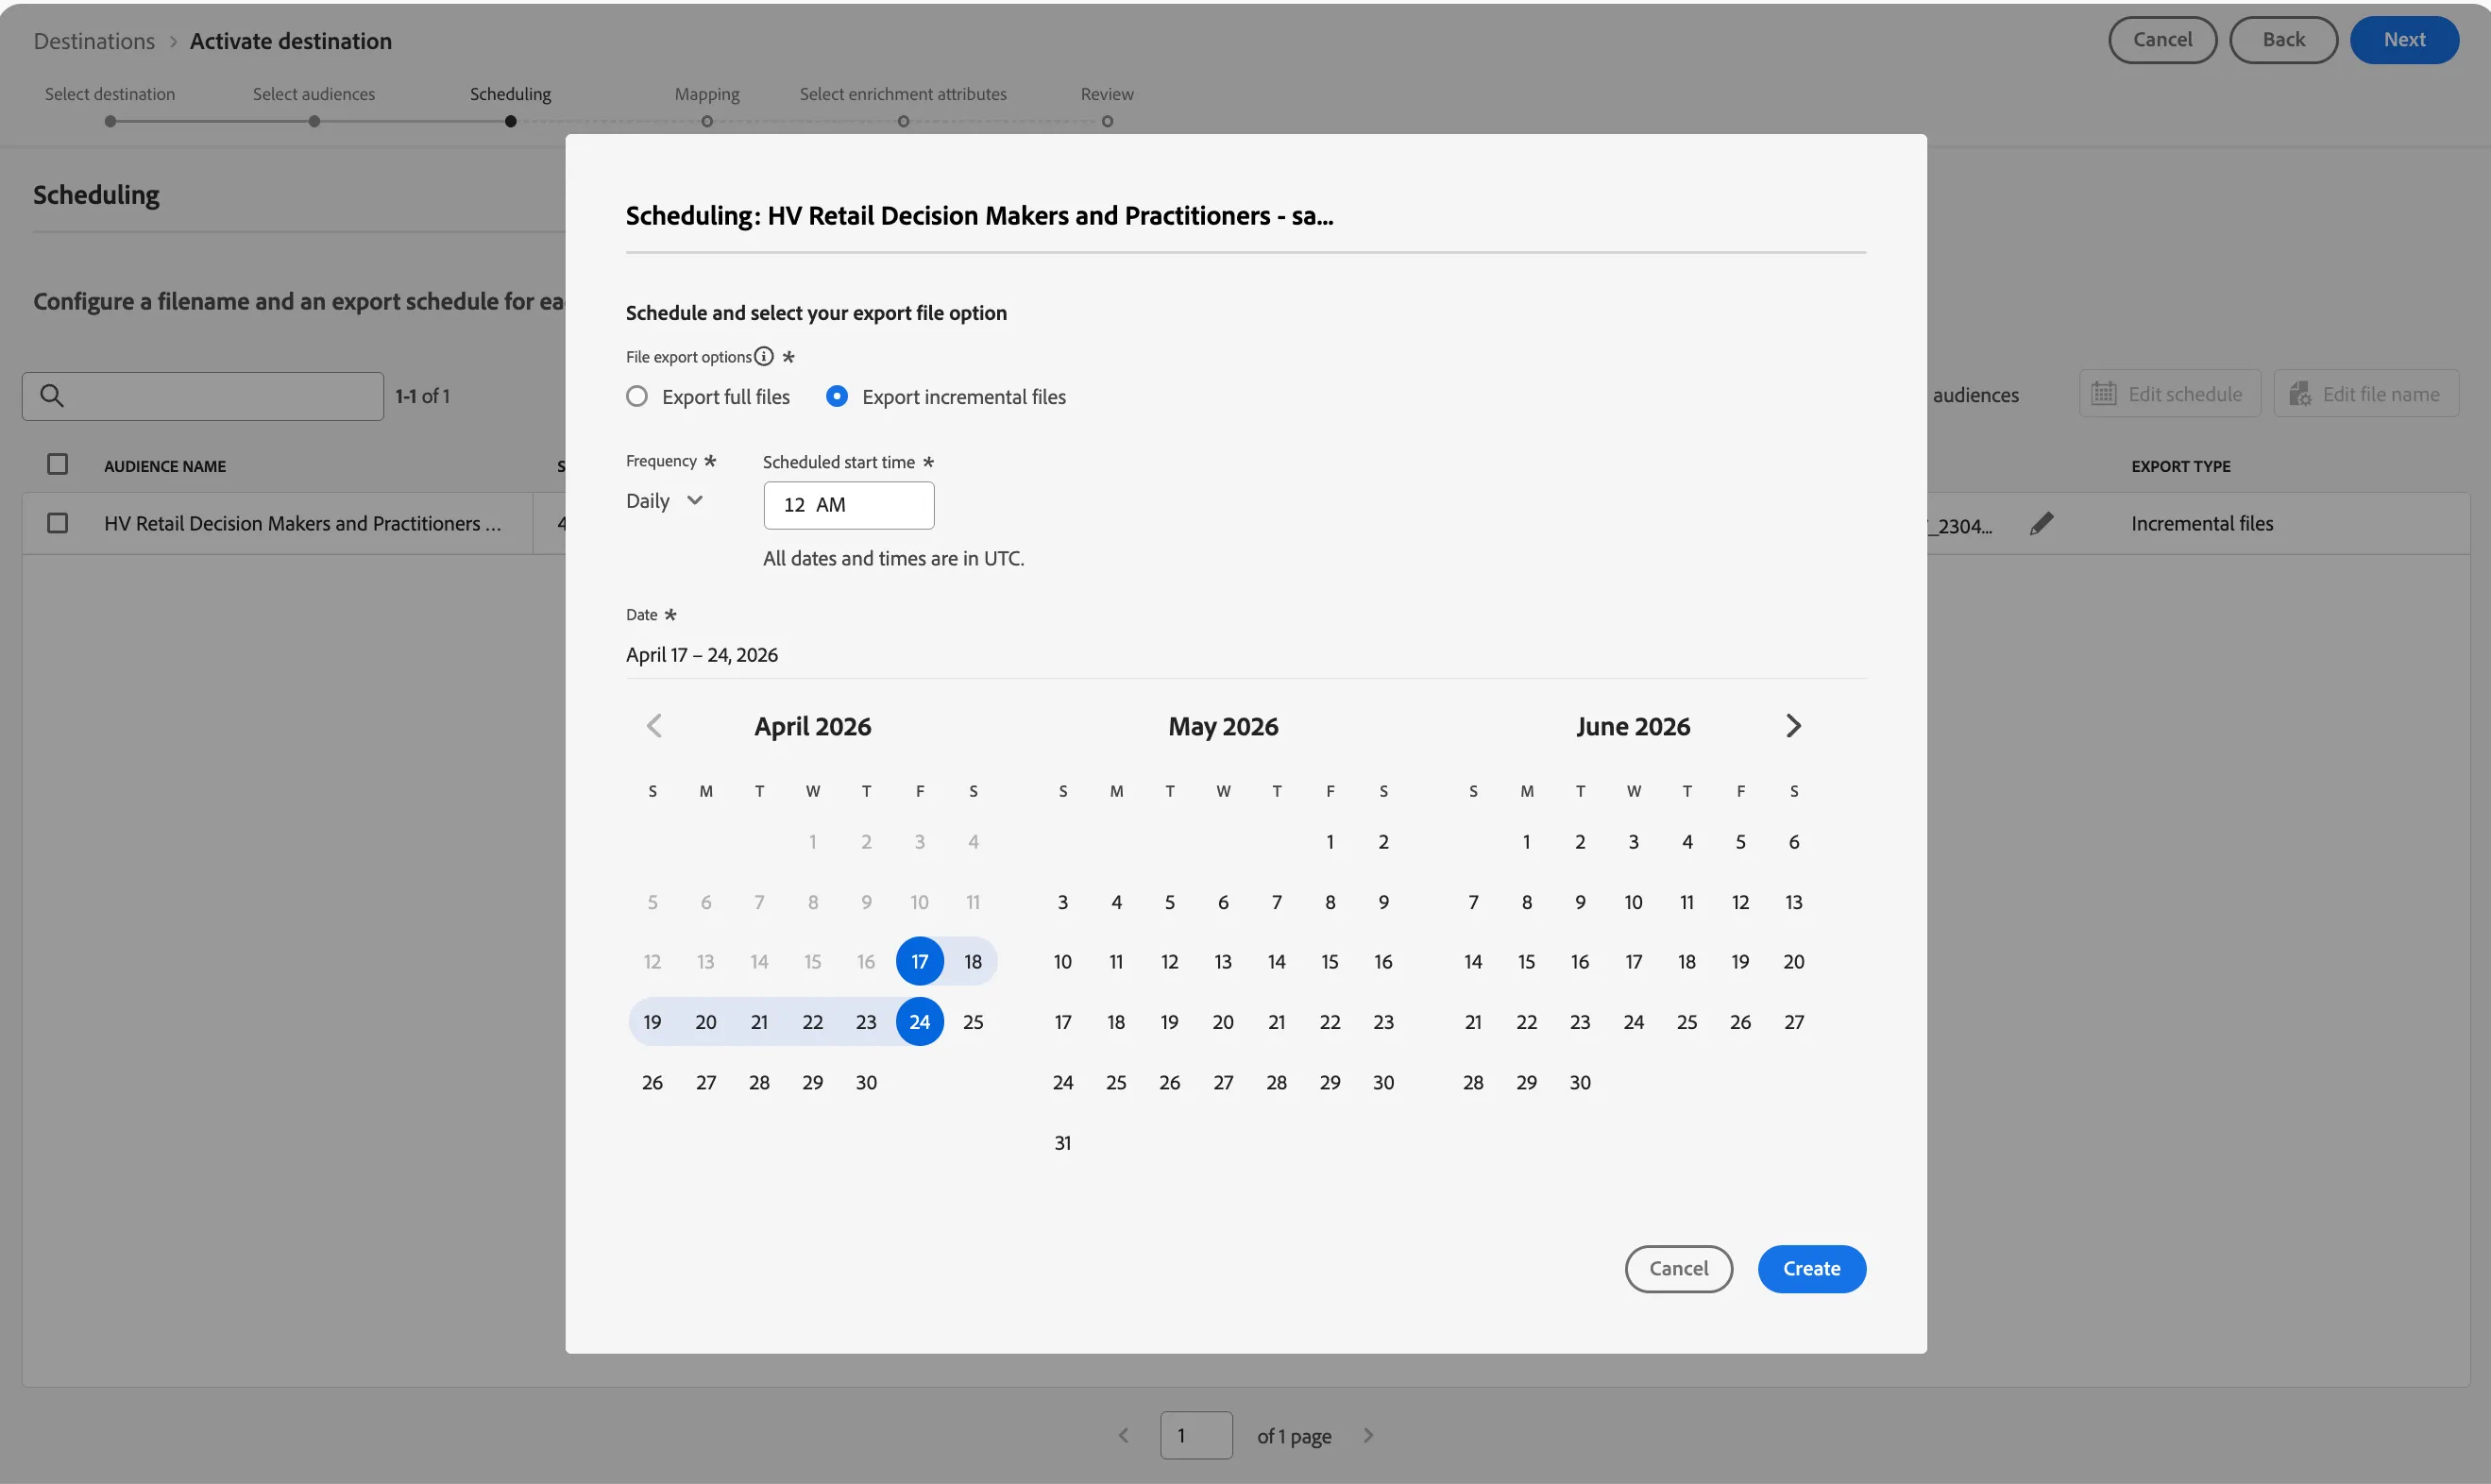Click the page number input box

coord(1196,1436)
